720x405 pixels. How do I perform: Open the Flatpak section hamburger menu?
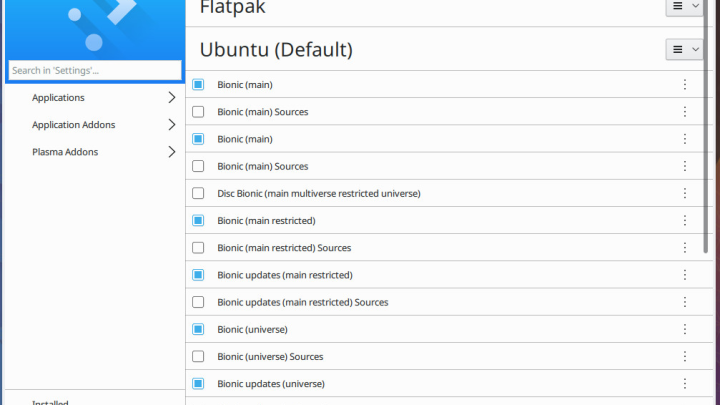(x=684, y=6)
